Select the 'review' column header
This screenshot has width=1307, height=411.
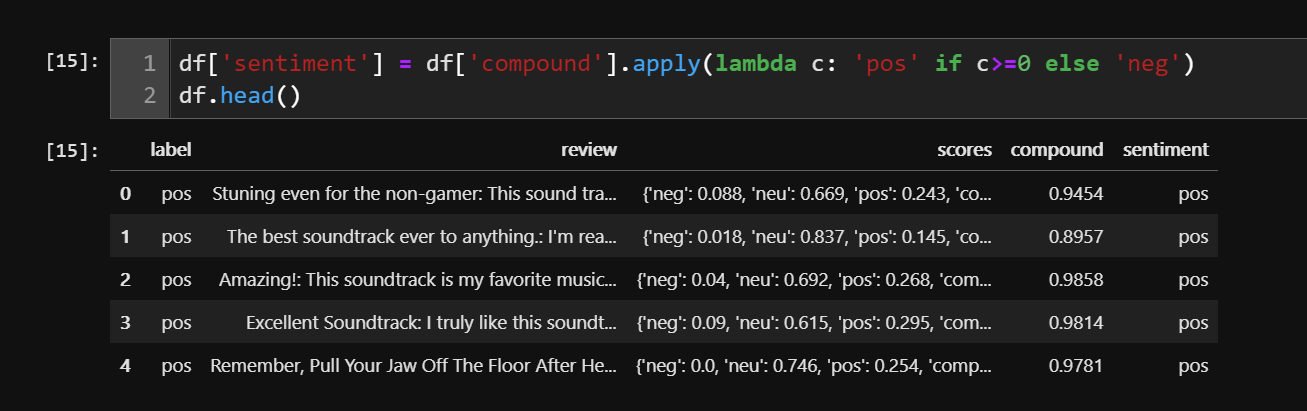[589, 150]
